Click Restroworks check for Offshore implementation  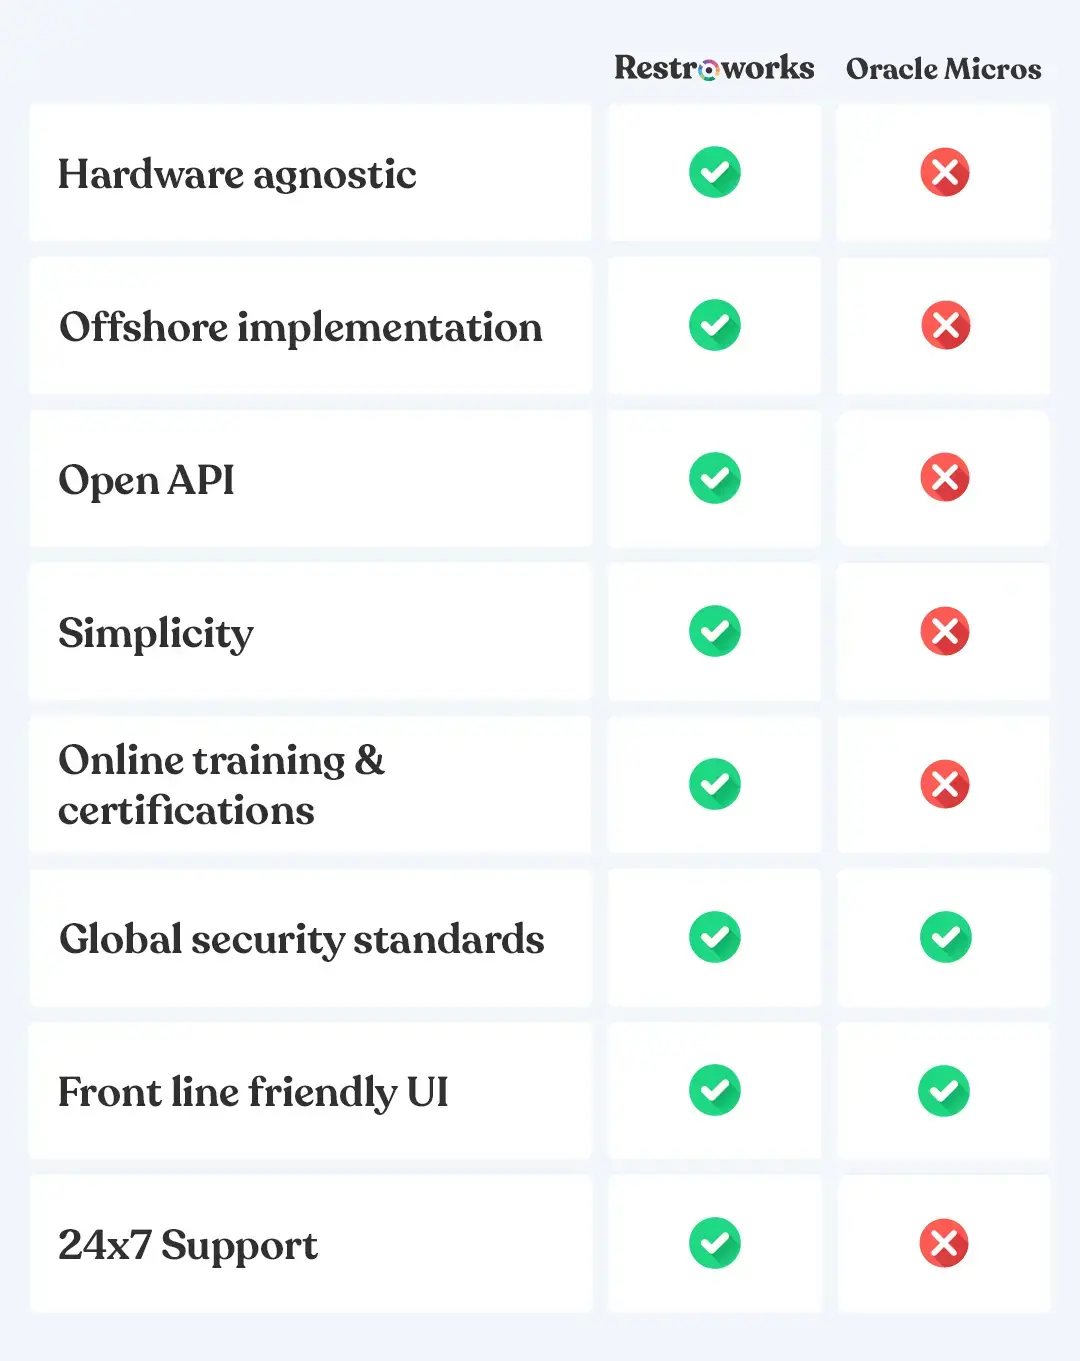[x=714, y=325]
